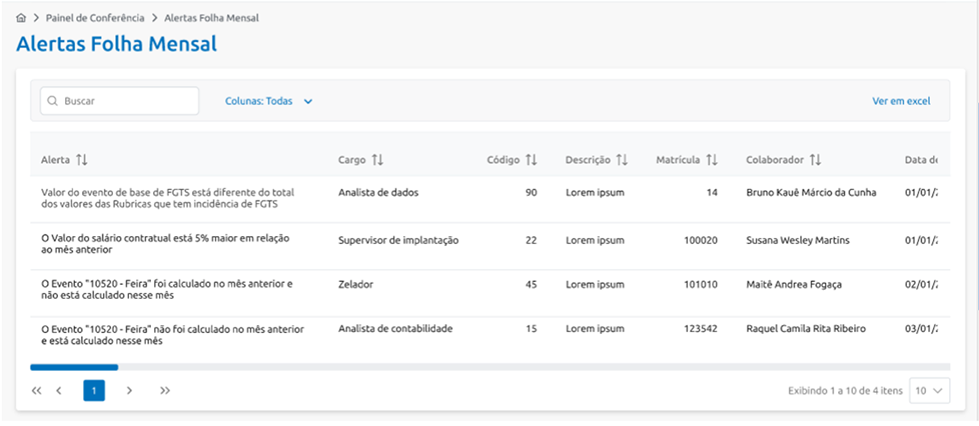Go to the next page

coord(129,391)
